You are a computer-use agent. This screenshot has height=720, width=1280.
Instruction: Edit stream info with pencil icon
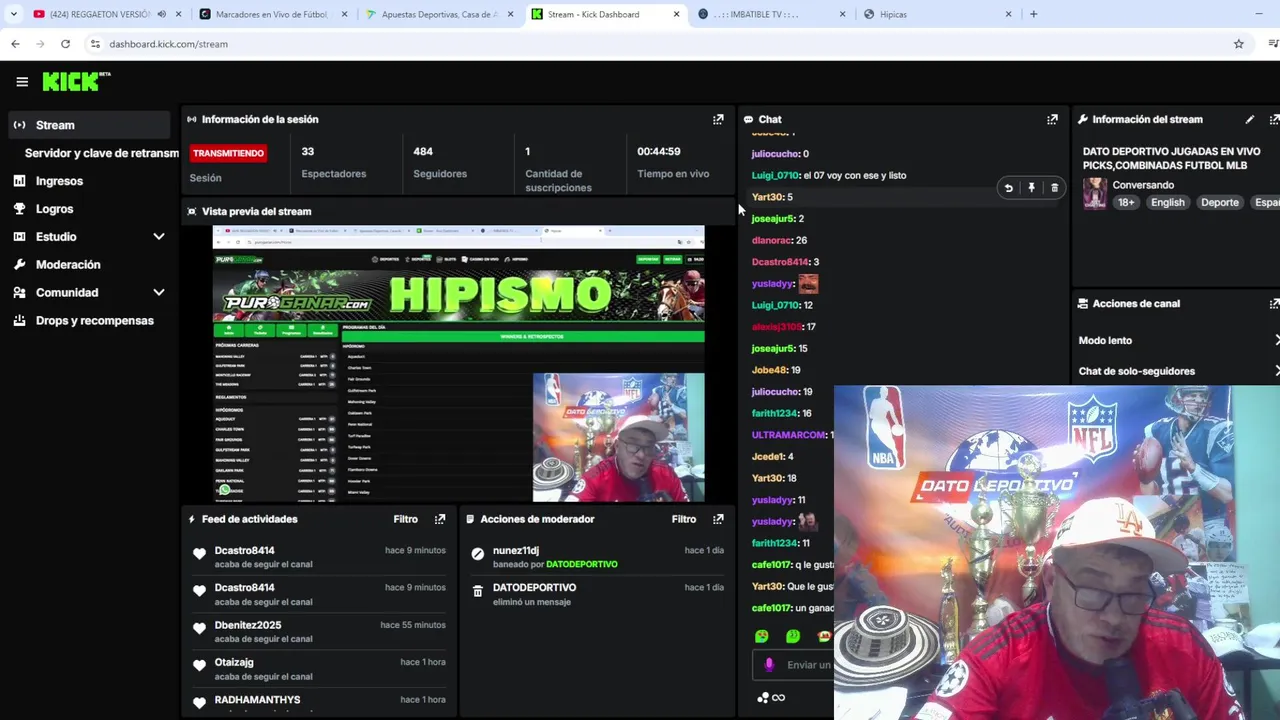tap(1250, 119)
